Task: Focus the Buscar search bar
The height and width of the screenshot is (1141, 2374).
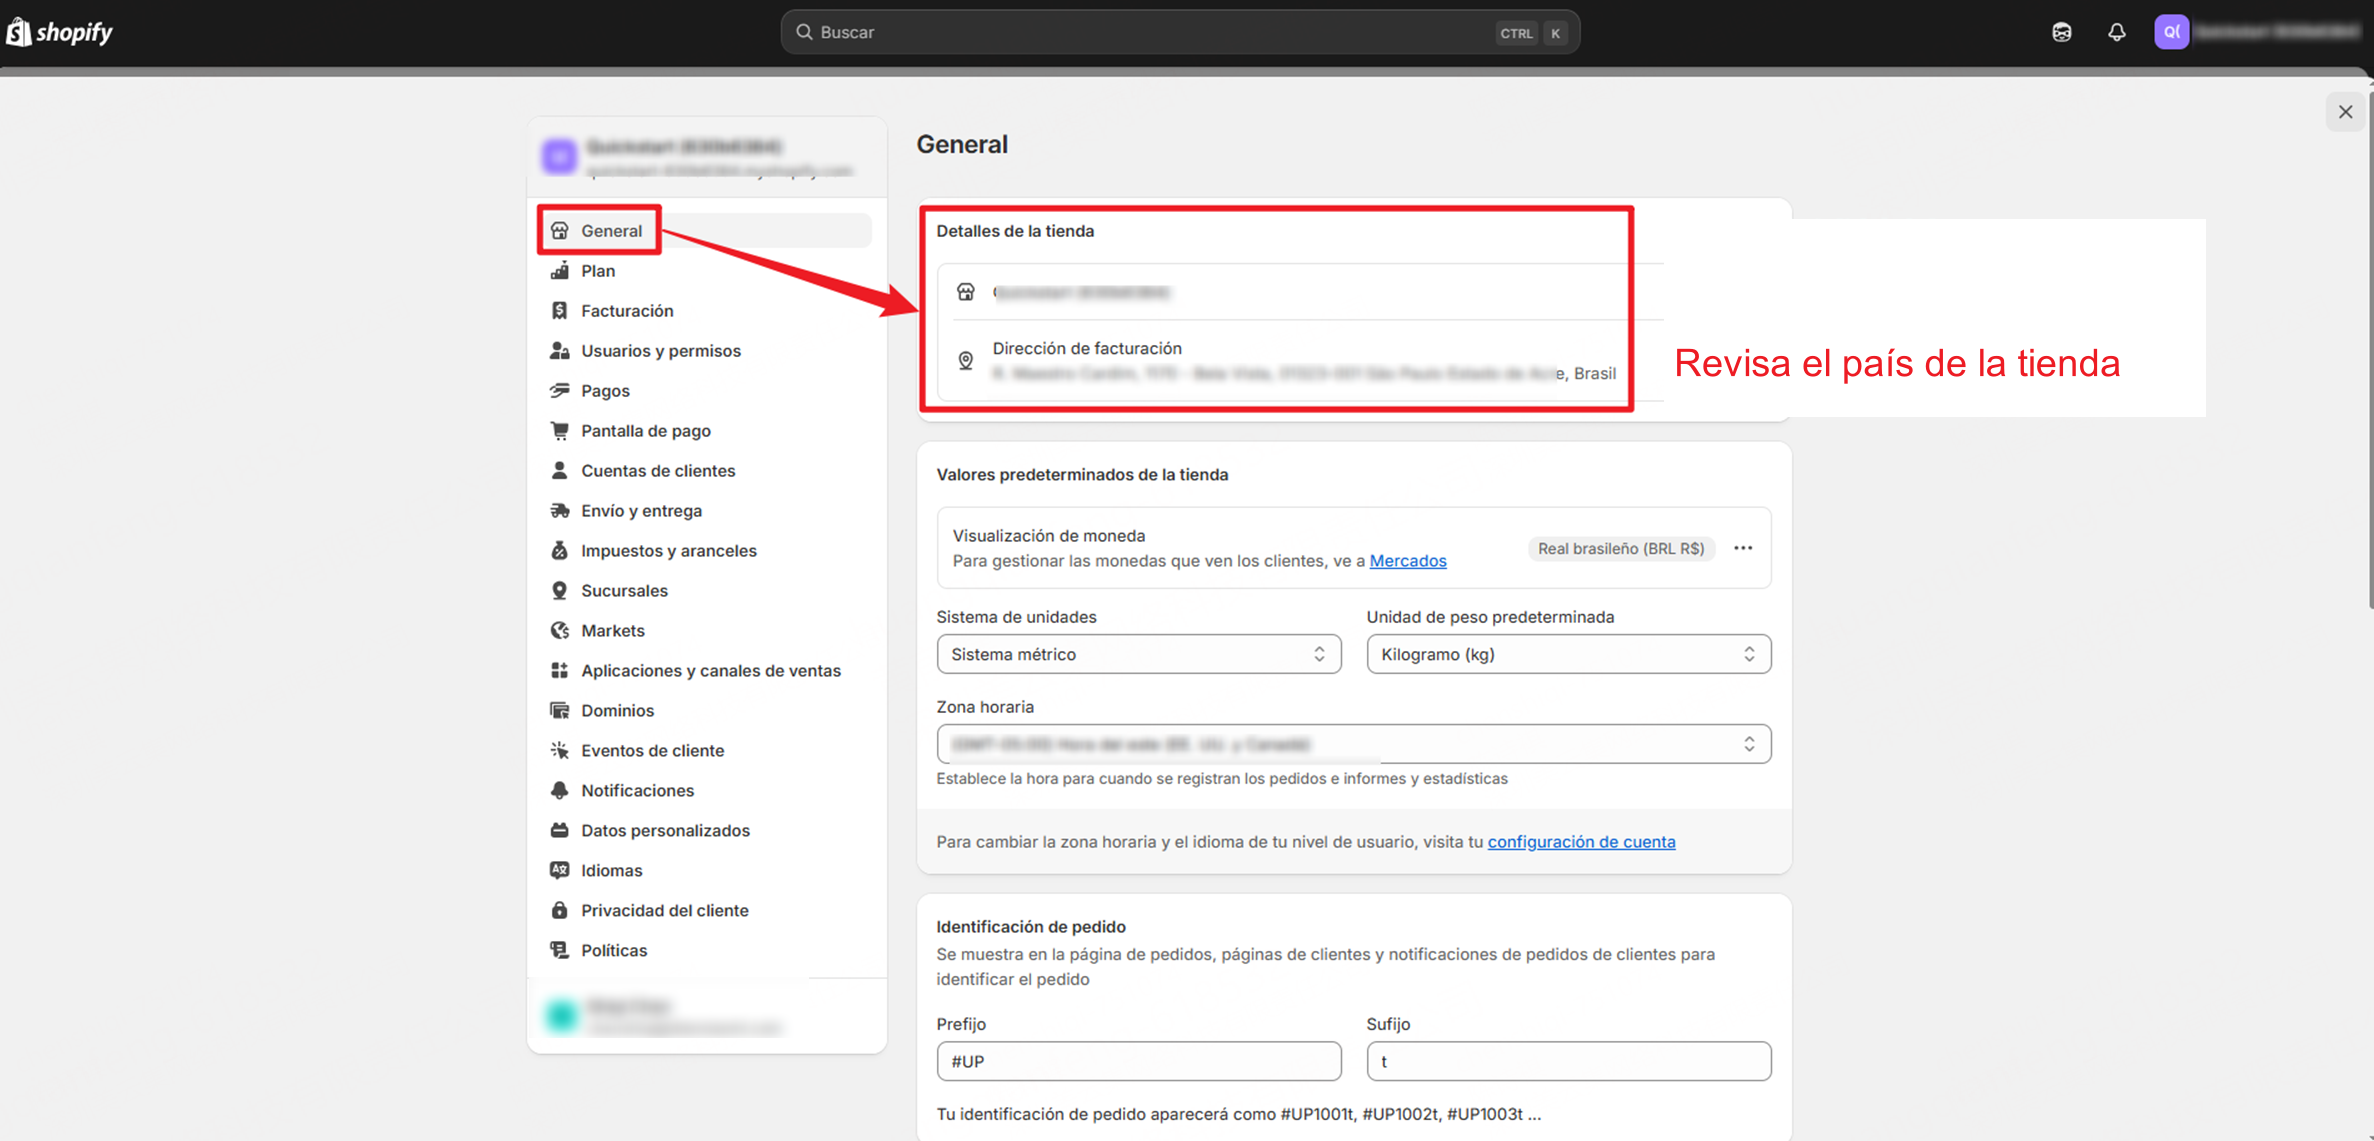Action: (1180, 32)
